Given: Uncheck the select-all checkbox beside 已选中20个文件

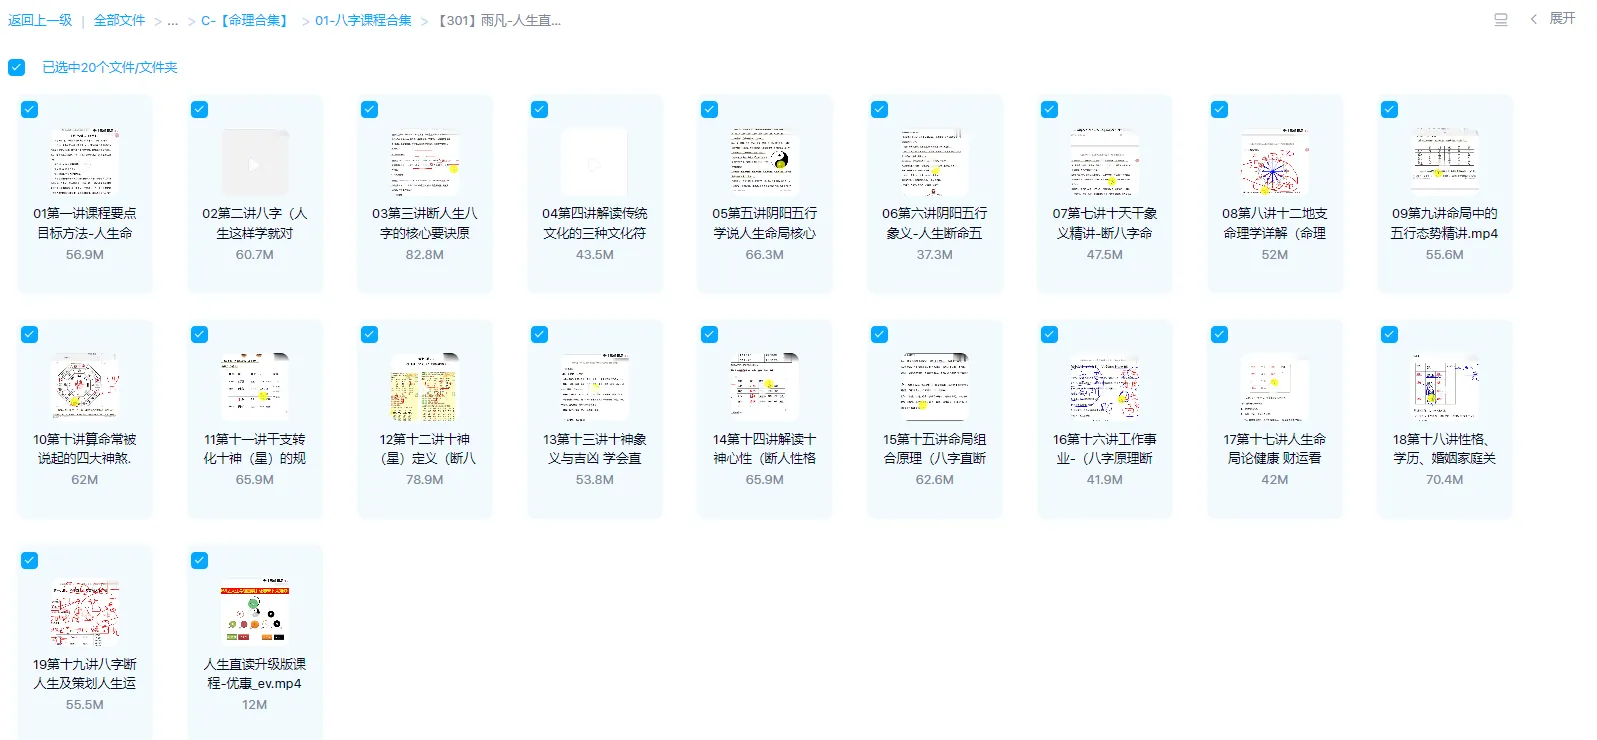Looking at the screenshot, I should (16, 67).
